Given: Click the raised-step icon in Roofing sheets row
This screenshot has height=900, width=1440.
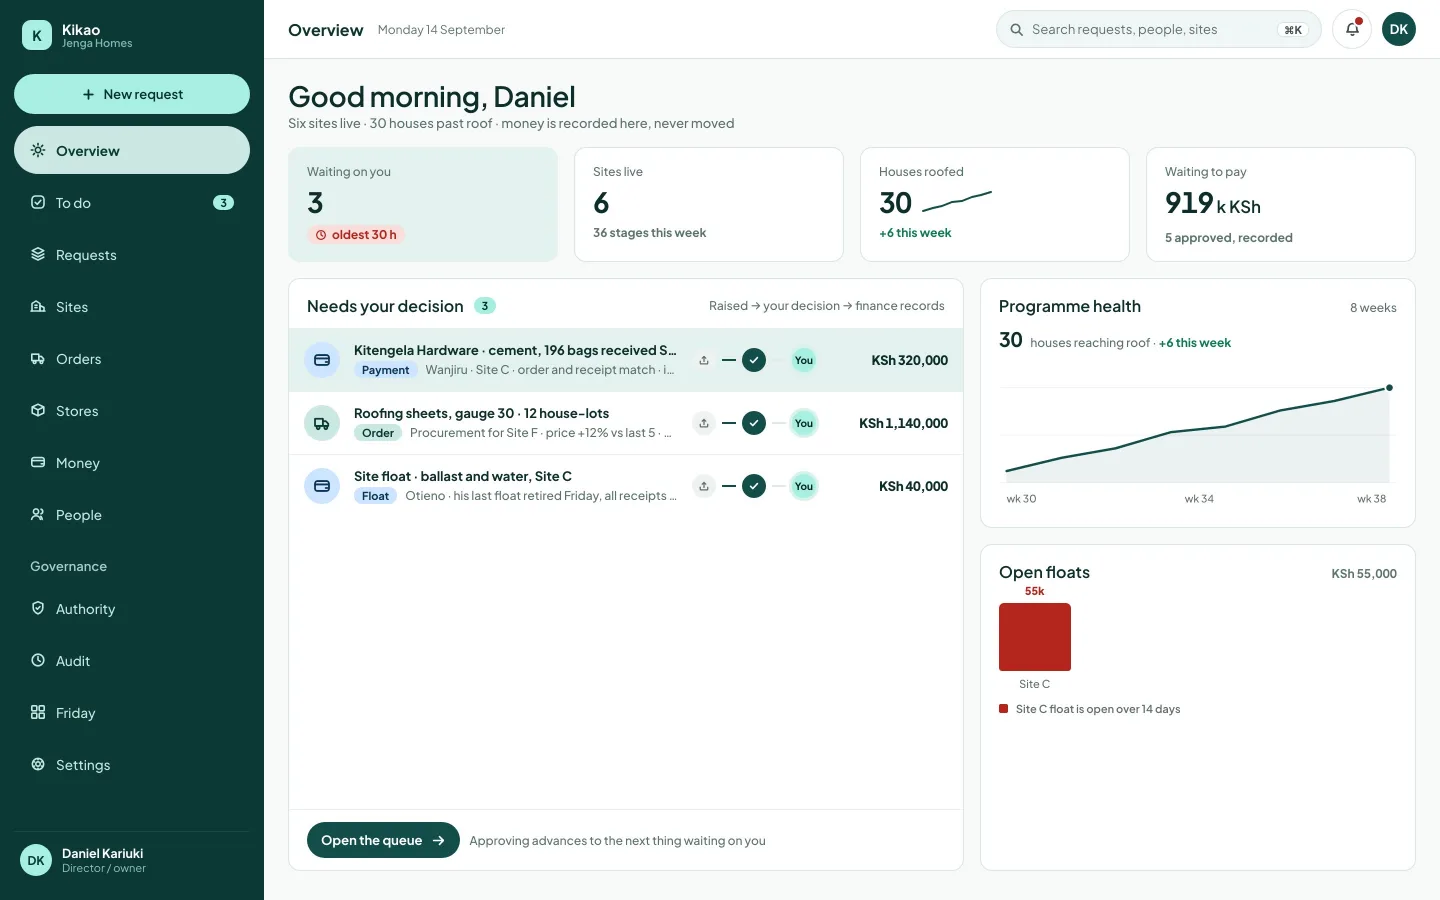Looking at the screenshot, I should (x=704, y=423).
